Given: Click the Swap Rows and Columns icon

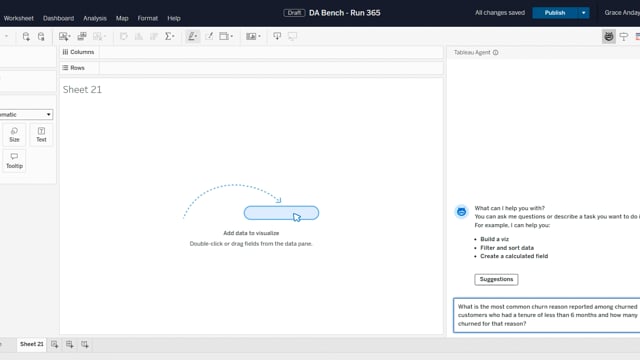Looking at the screenshot, I should (x=124, y=36).
